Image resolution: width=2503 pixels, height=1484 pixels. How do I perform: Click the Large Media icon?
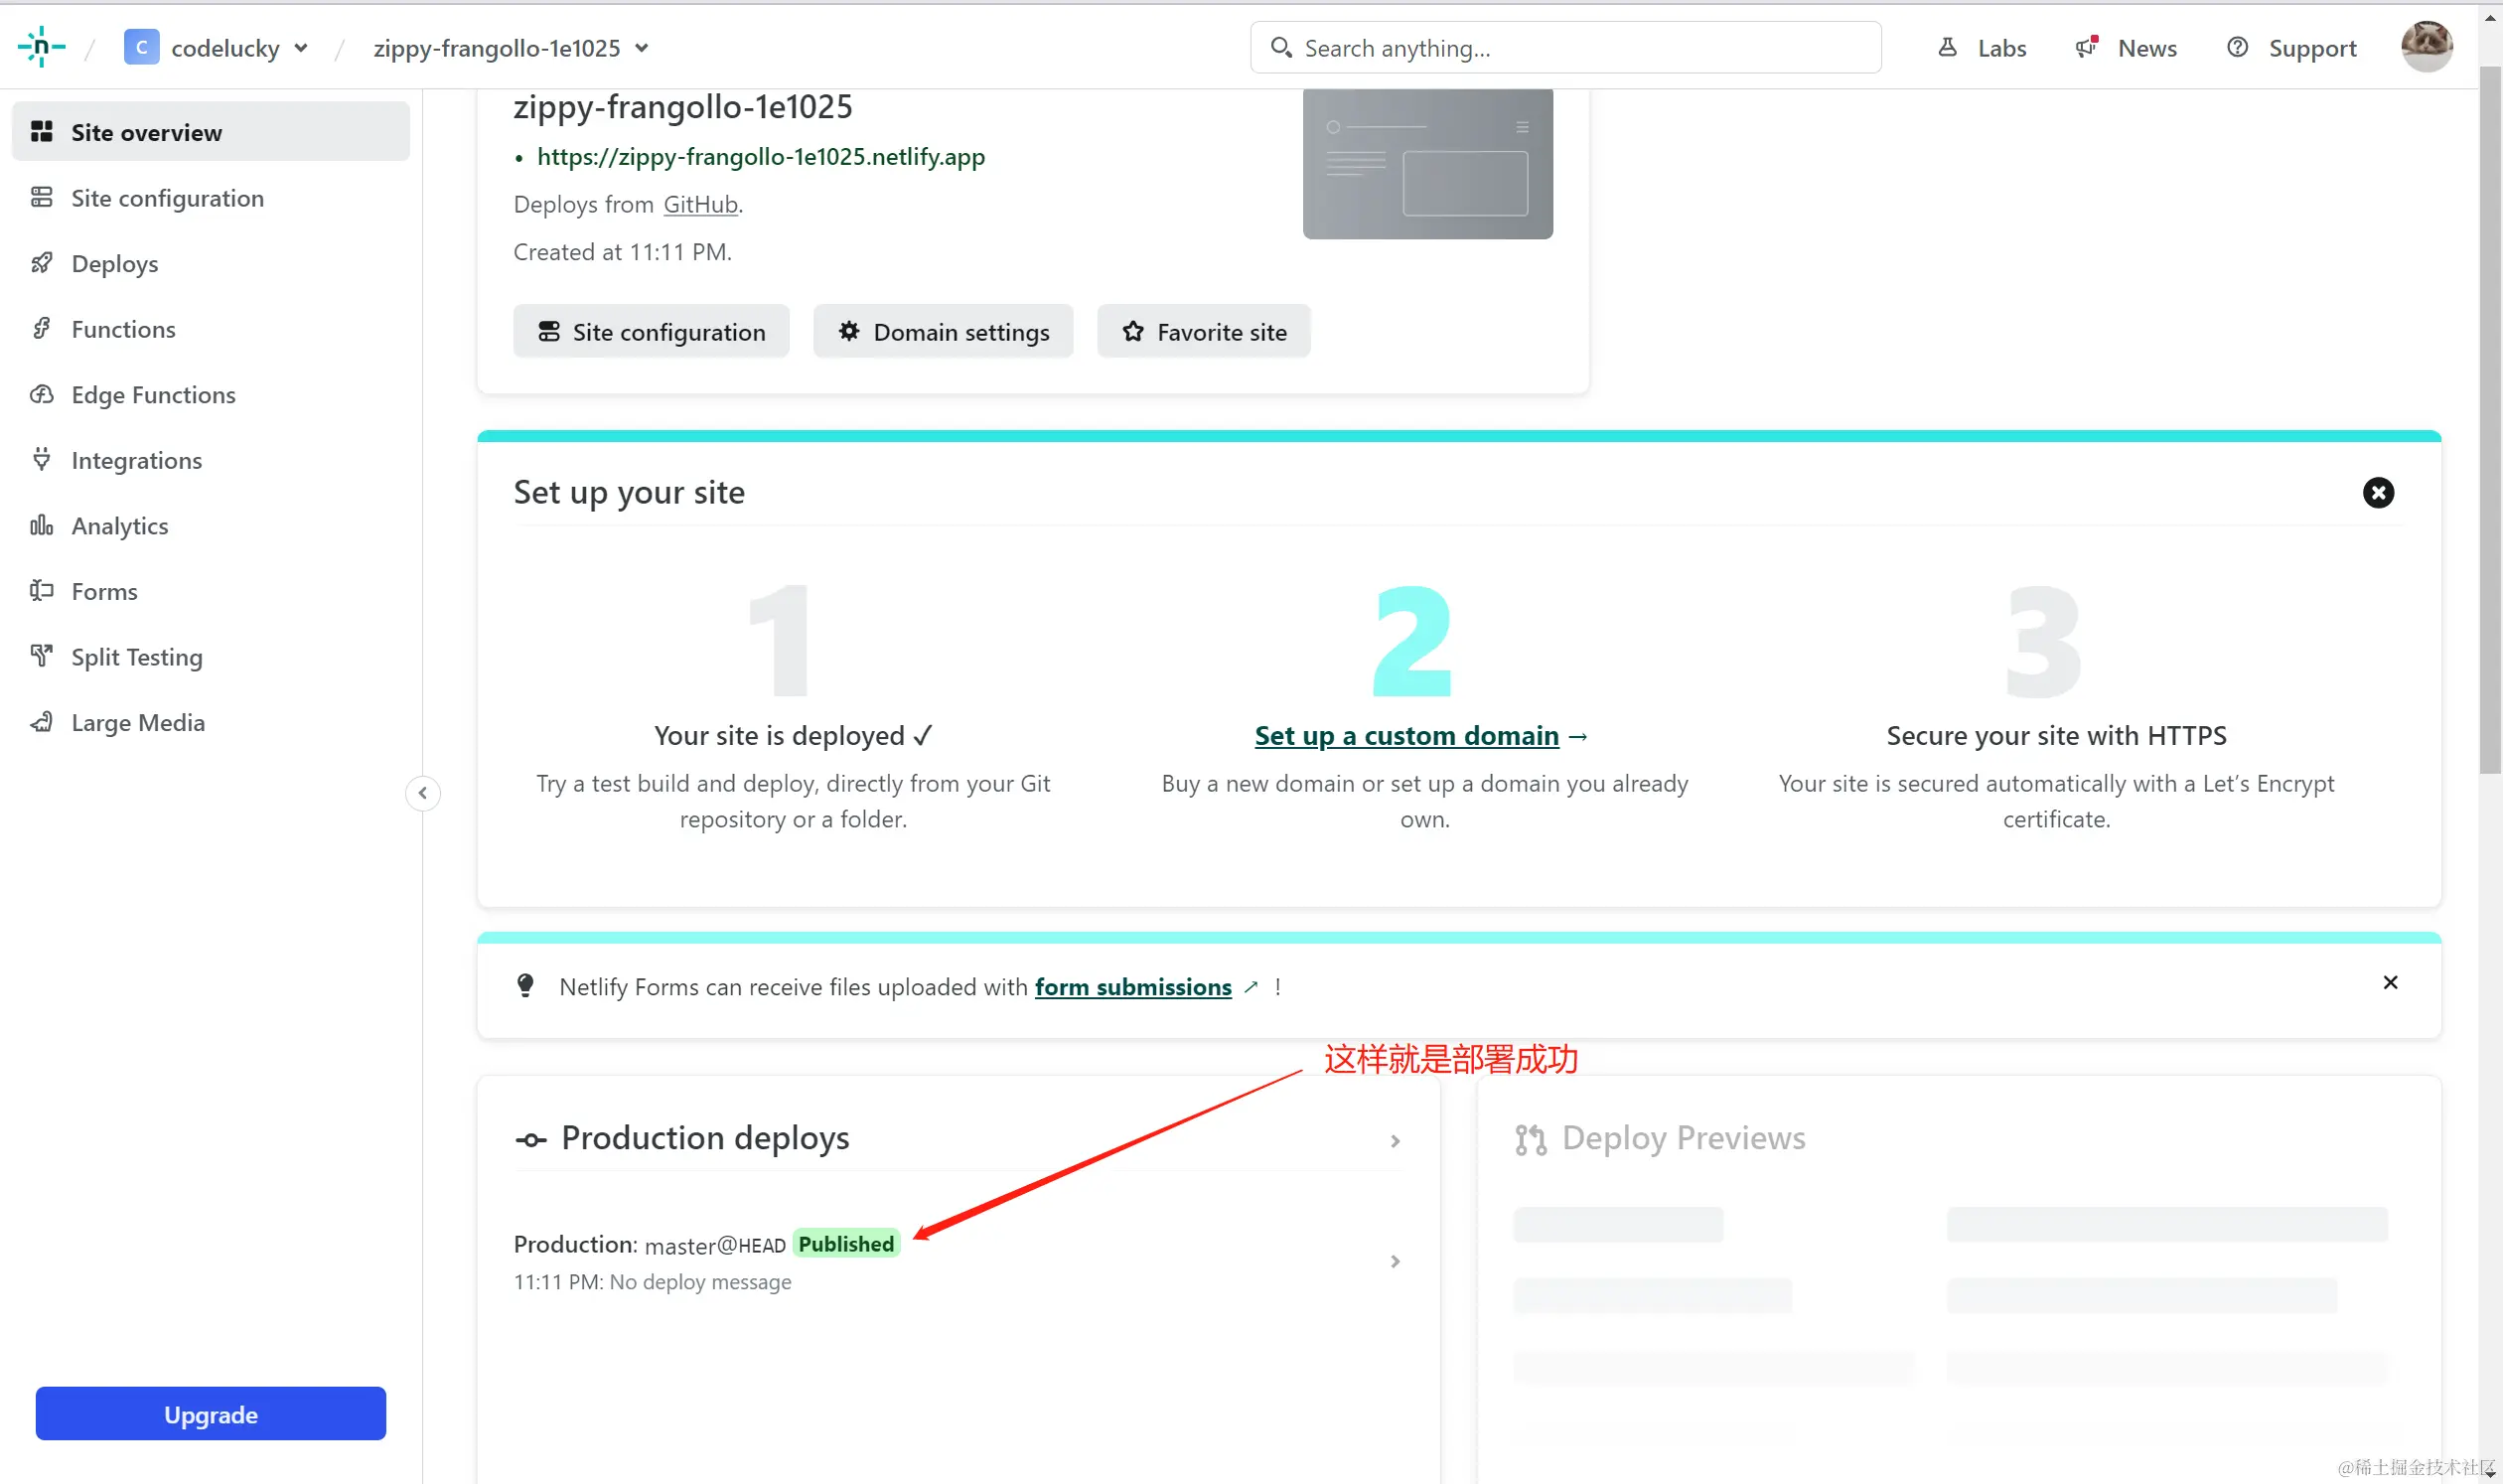(x=41, y=722)
